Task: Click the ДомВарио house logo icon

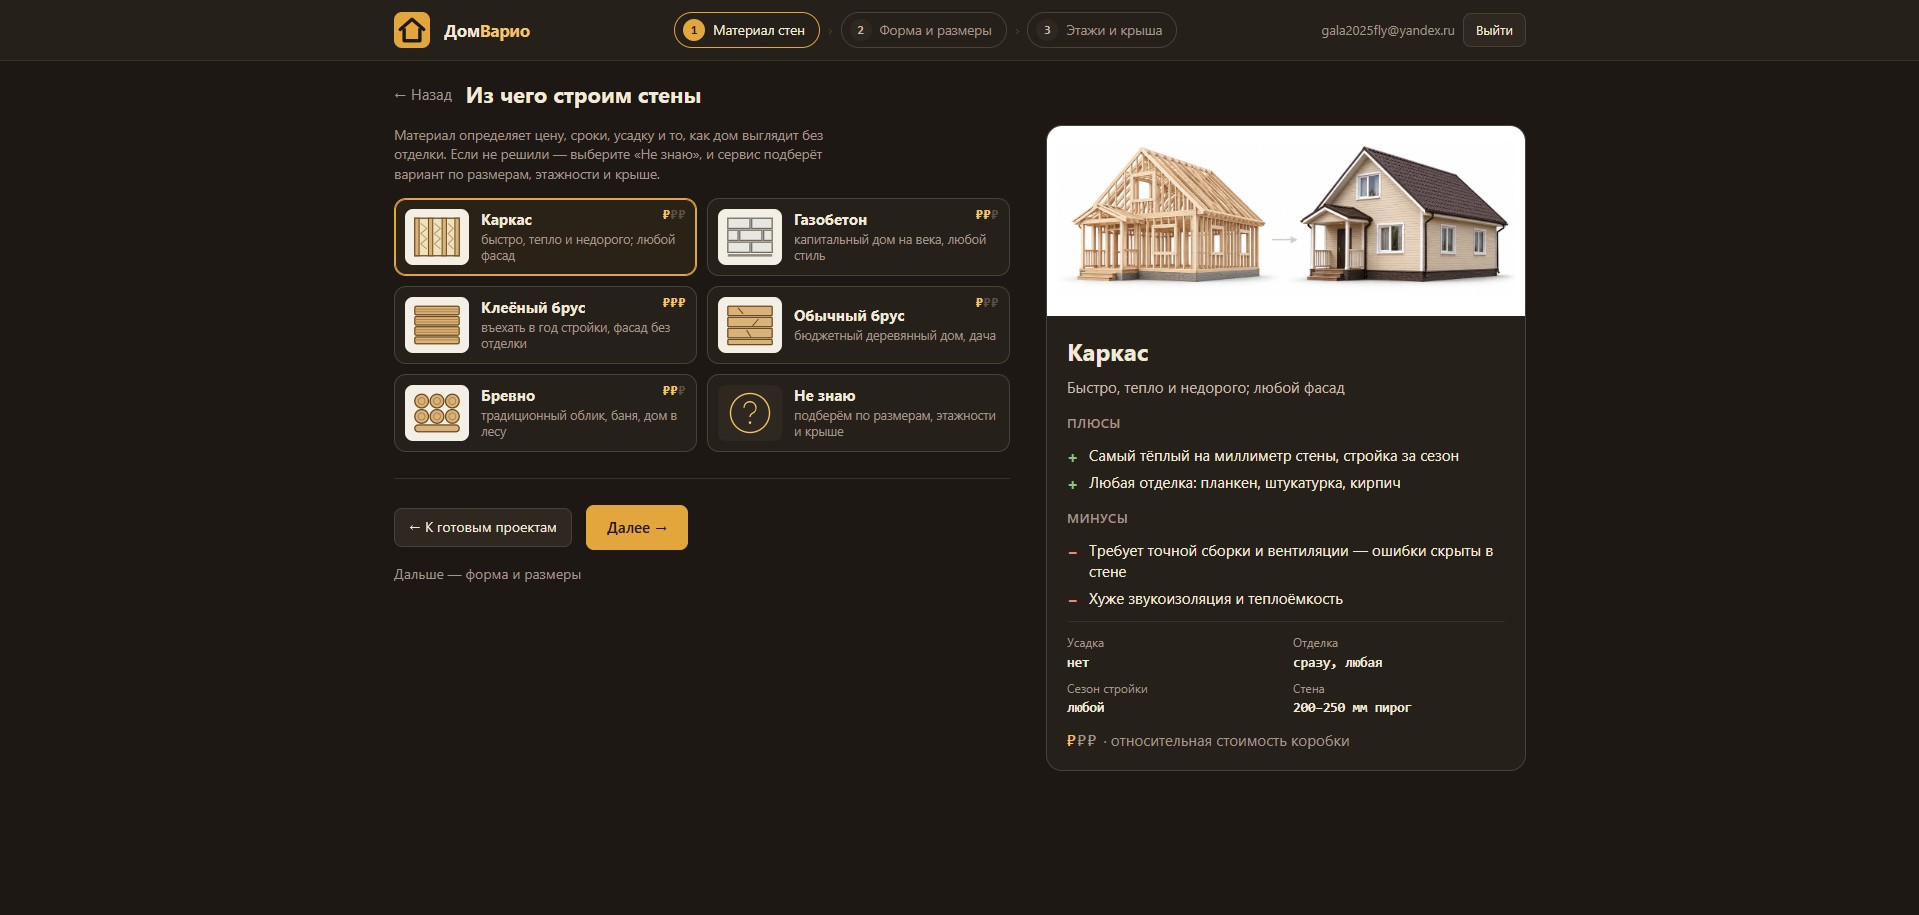Action: tap(412, 30)
